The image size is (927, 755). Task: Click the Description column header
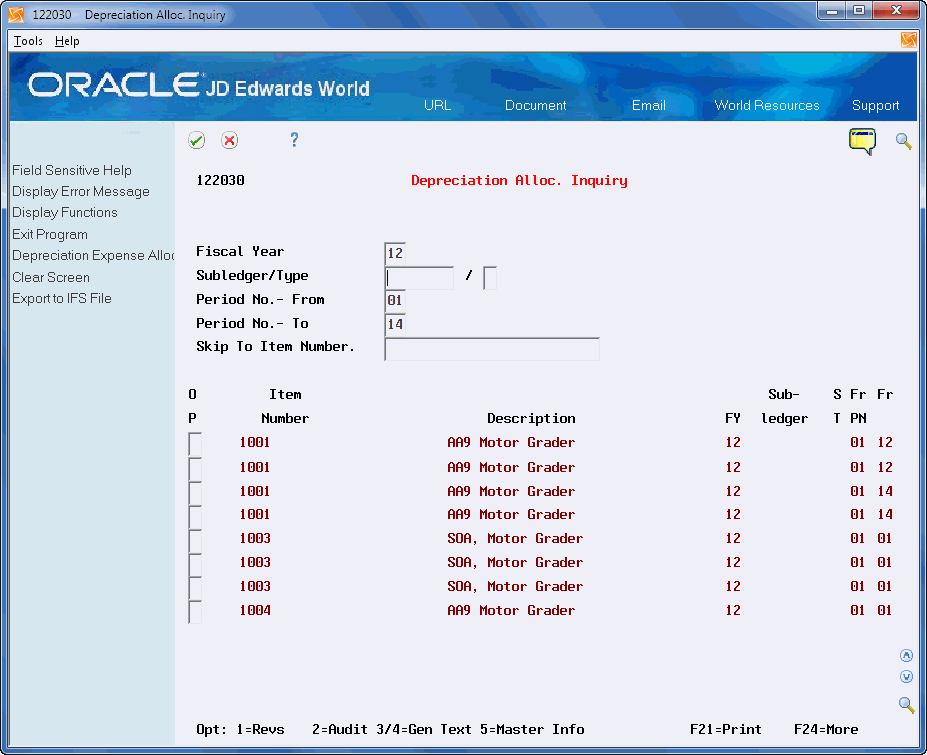tap(531, 419)
